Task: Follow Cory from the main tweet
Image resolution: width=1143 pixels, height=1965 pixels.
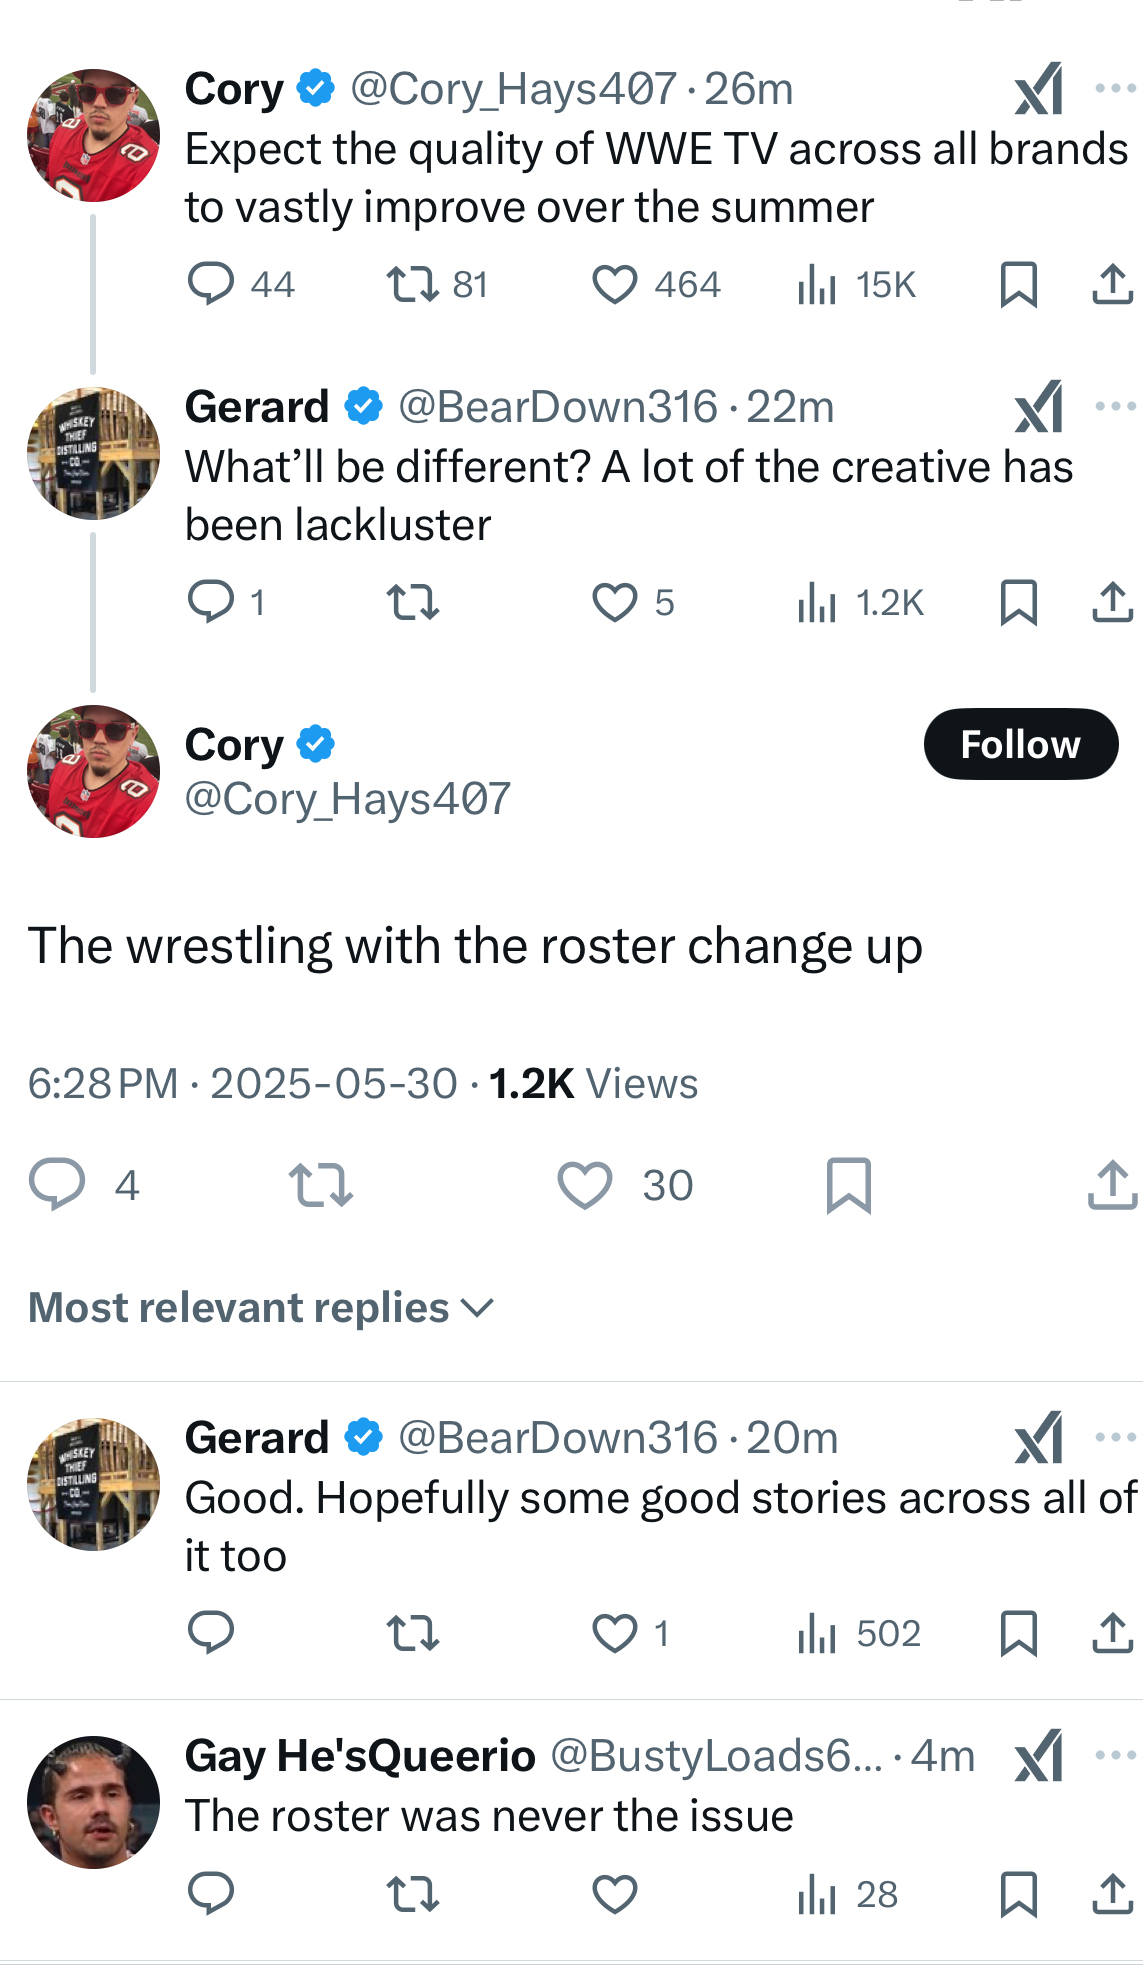Action: (x=1020, y=744)
